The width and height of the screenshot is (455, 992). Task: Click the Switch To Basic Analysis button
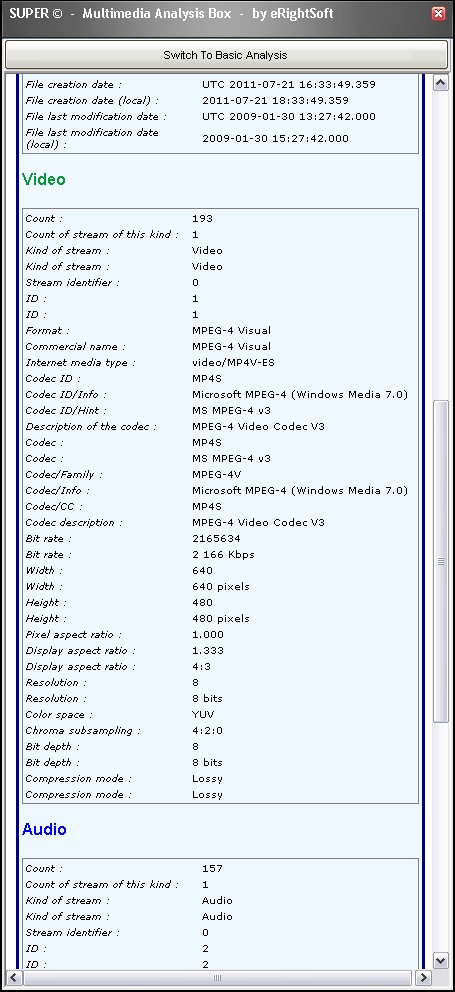pos(225,55)
